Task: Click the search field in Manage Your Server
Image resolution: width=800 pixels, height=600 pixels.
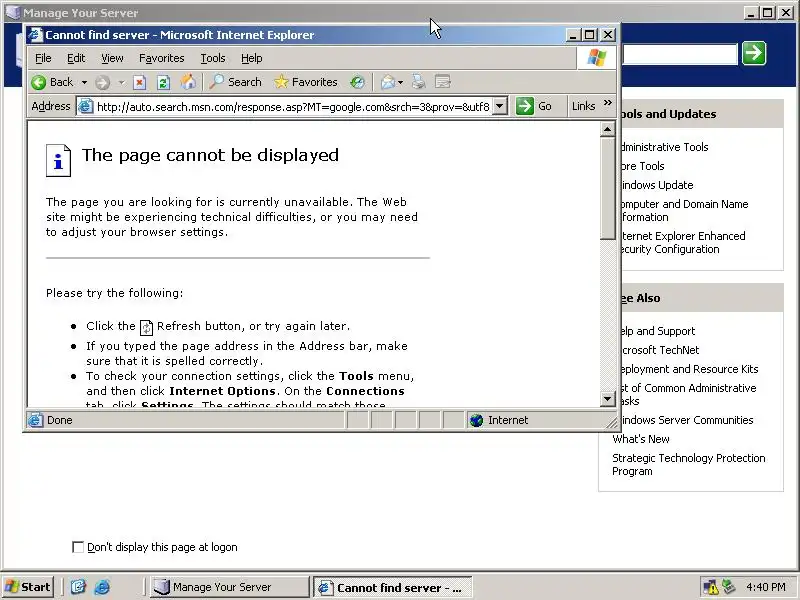Action: [x=680, y=54]
